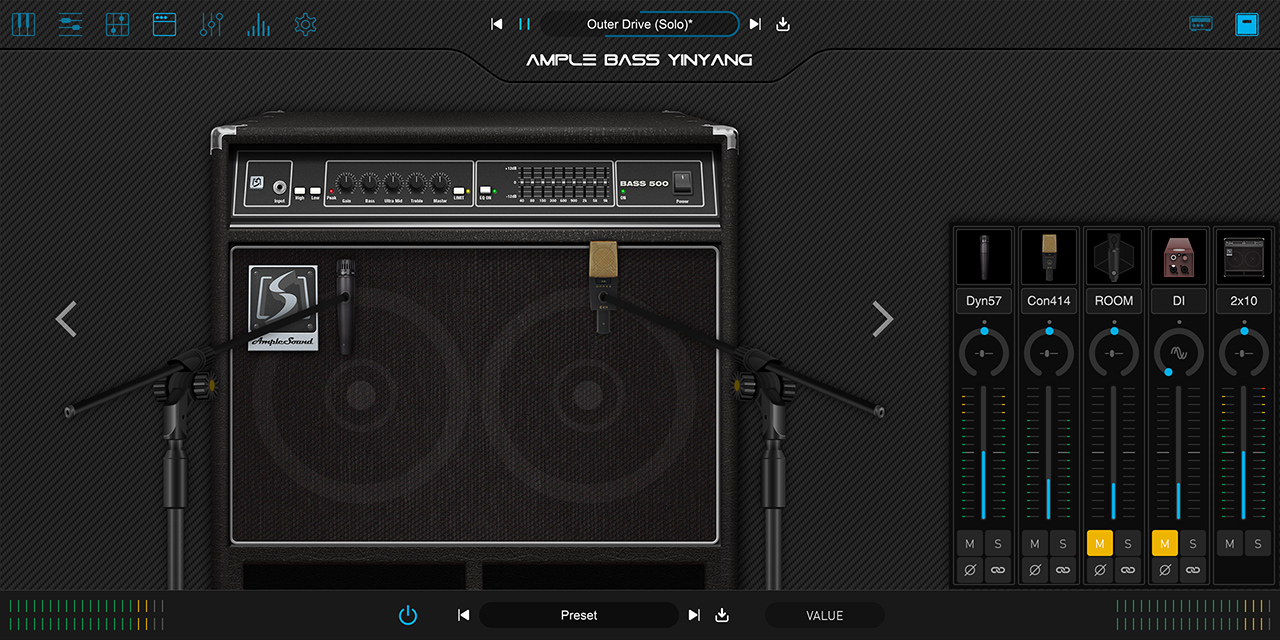Screen dimensions: 1280x640
Task: Flip the amp Power rocker switch
Action: pos(682,182)
